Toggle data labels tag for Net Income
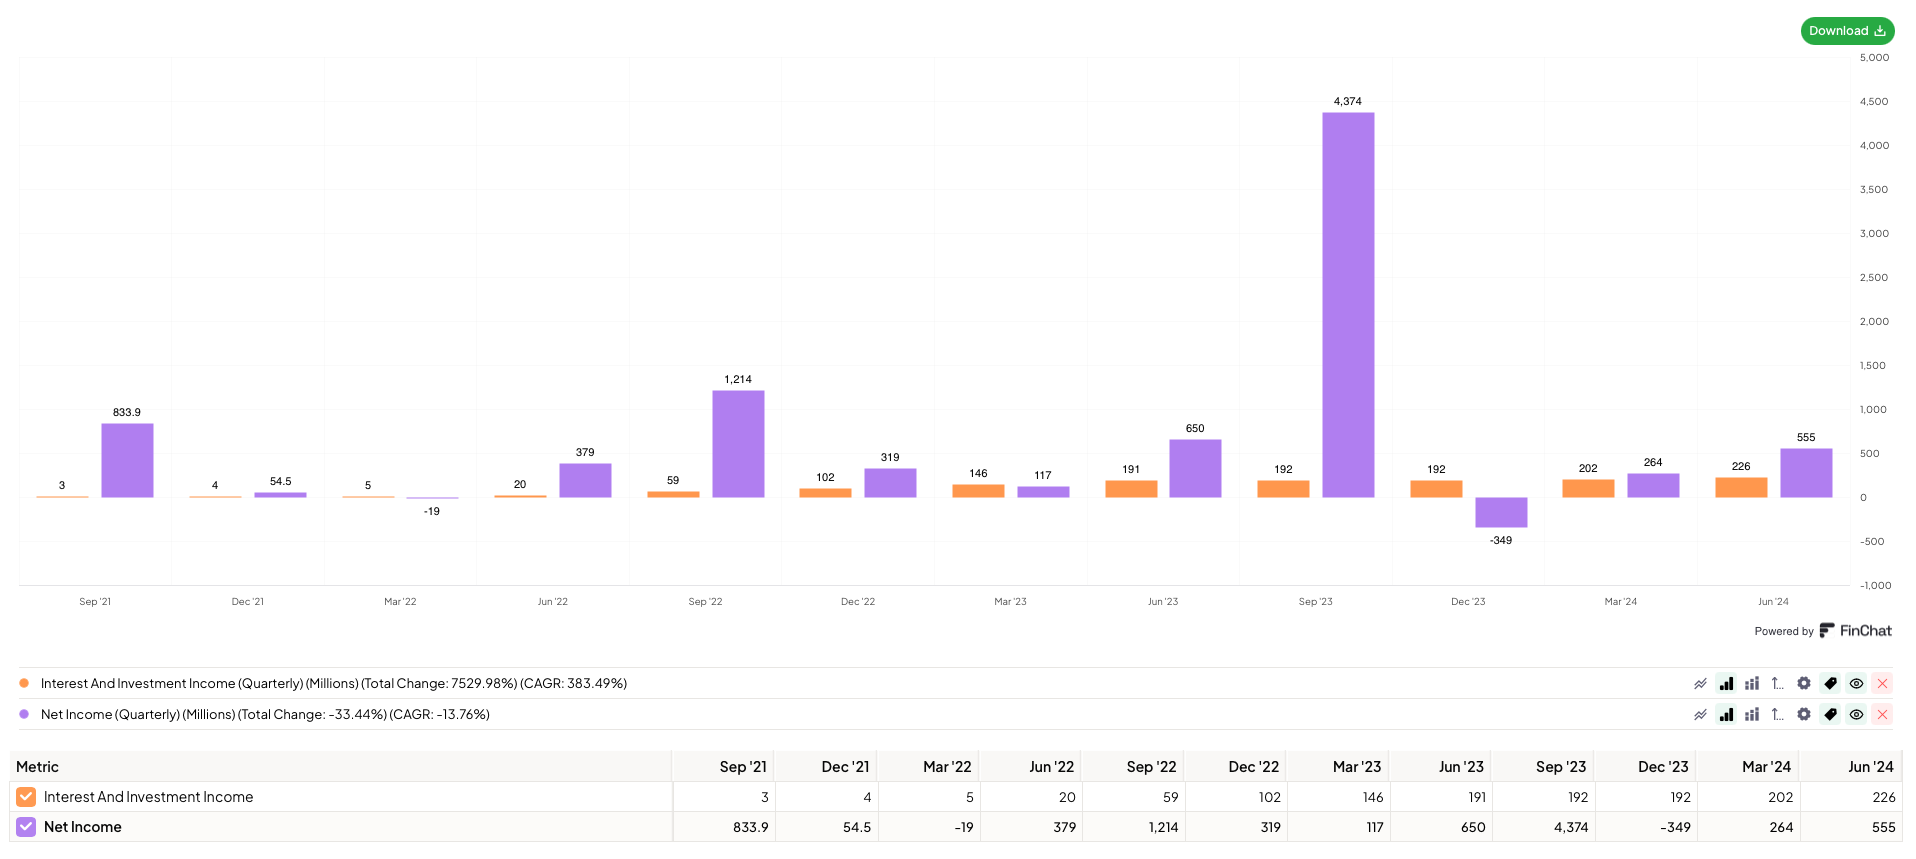 [x=1830, y=715]
